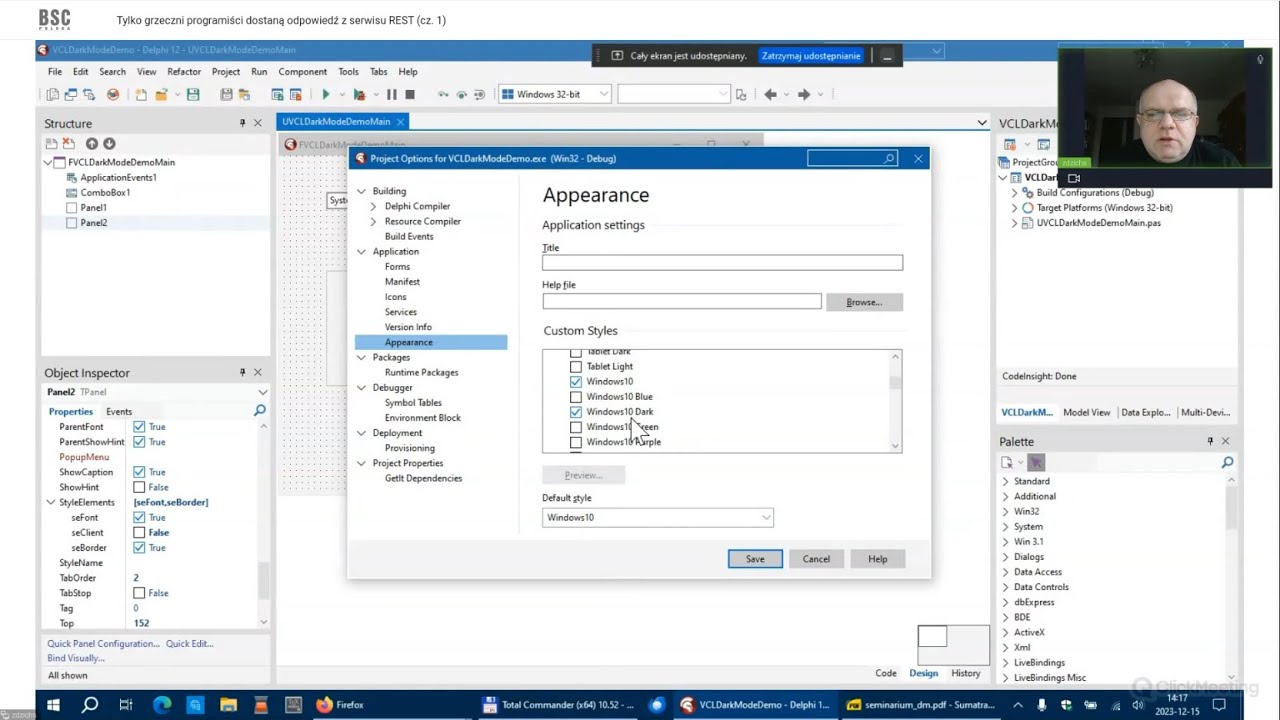Click the search icon in Project Options title bar
The image size is (1280, 720).
[x=889, y=158]
